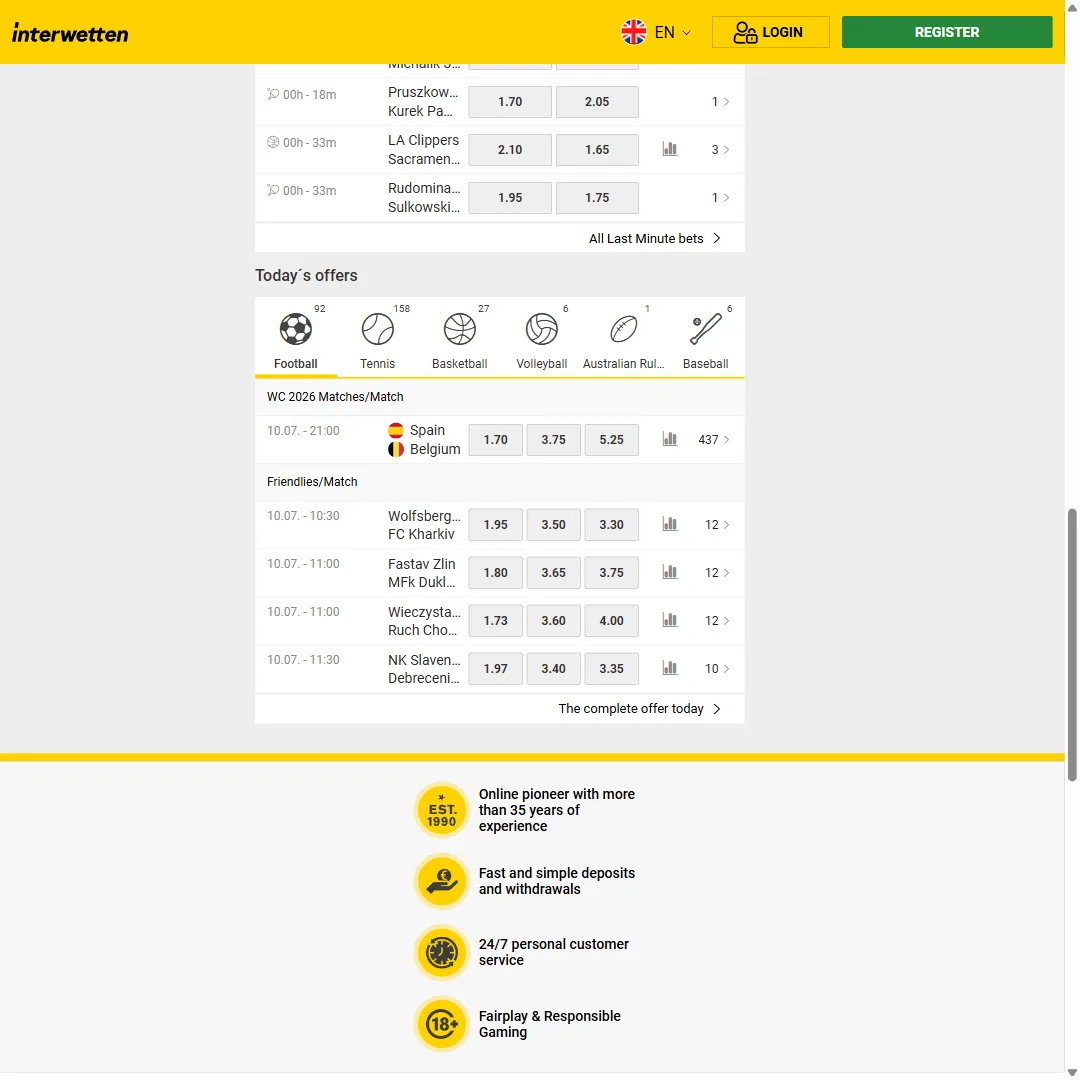Click the EST. 1990 badge icon
Screen dimensions: 1080x1080
(442, 810)
